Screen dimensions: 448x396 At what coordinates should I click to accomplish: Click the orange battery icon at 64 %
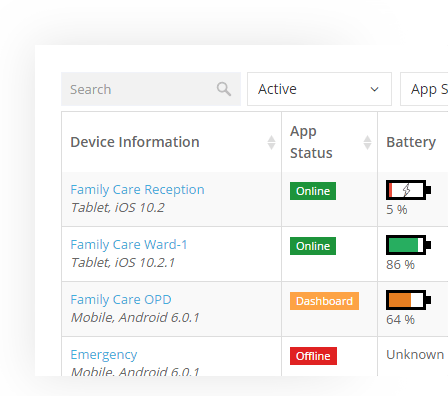pyautogui.click(x=408, y=300)
